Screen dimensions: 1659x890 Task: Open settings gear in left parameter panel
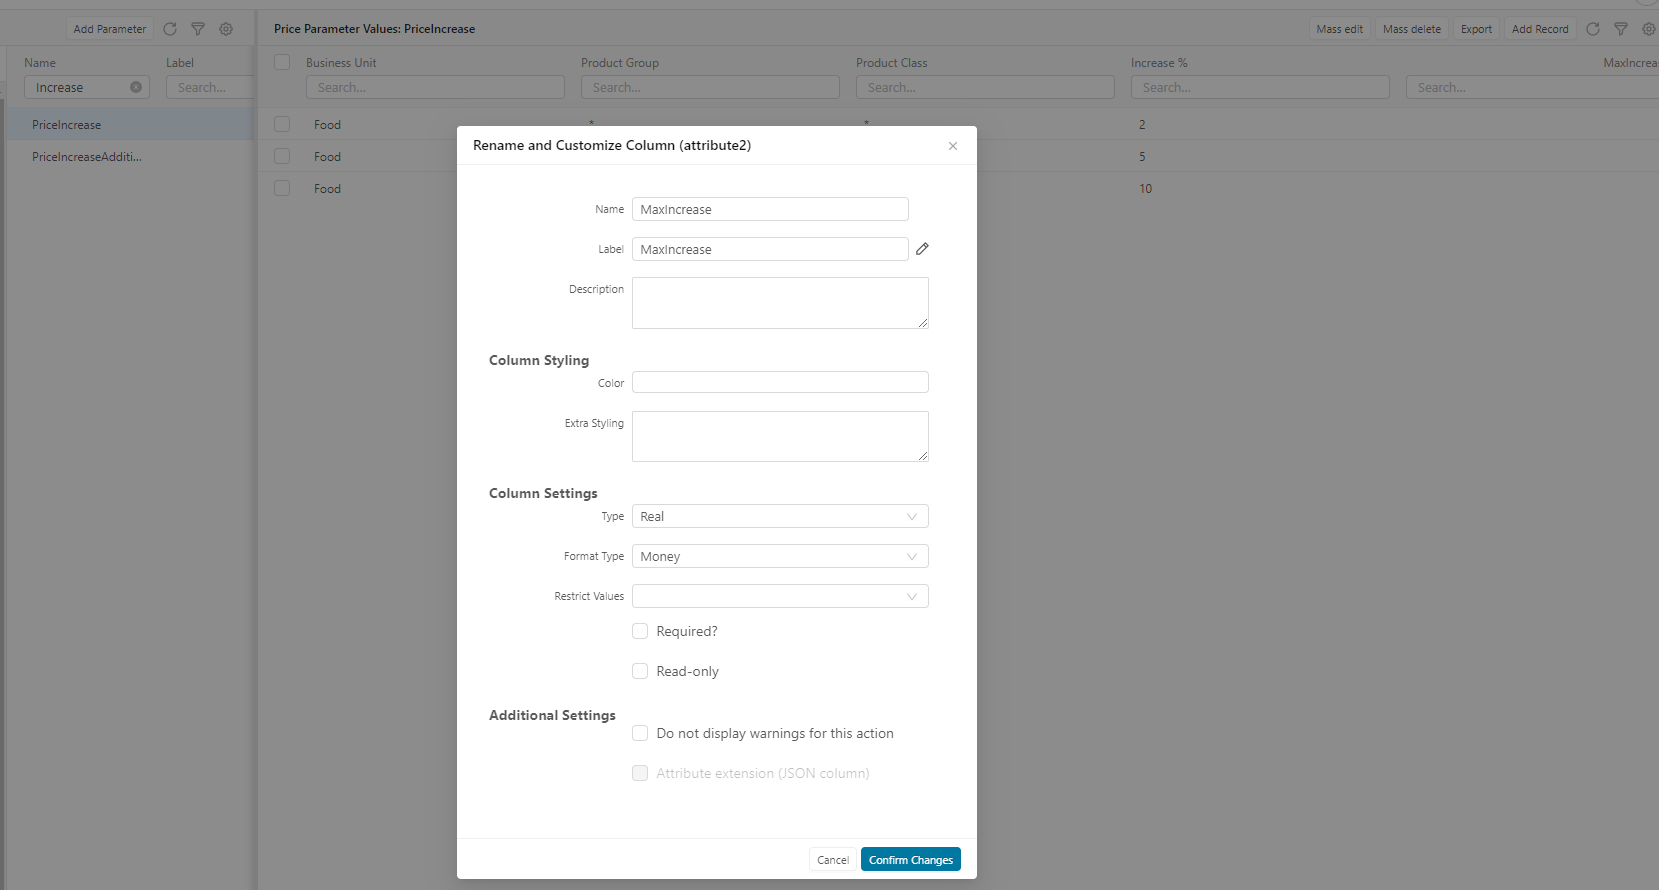point(226,29)
